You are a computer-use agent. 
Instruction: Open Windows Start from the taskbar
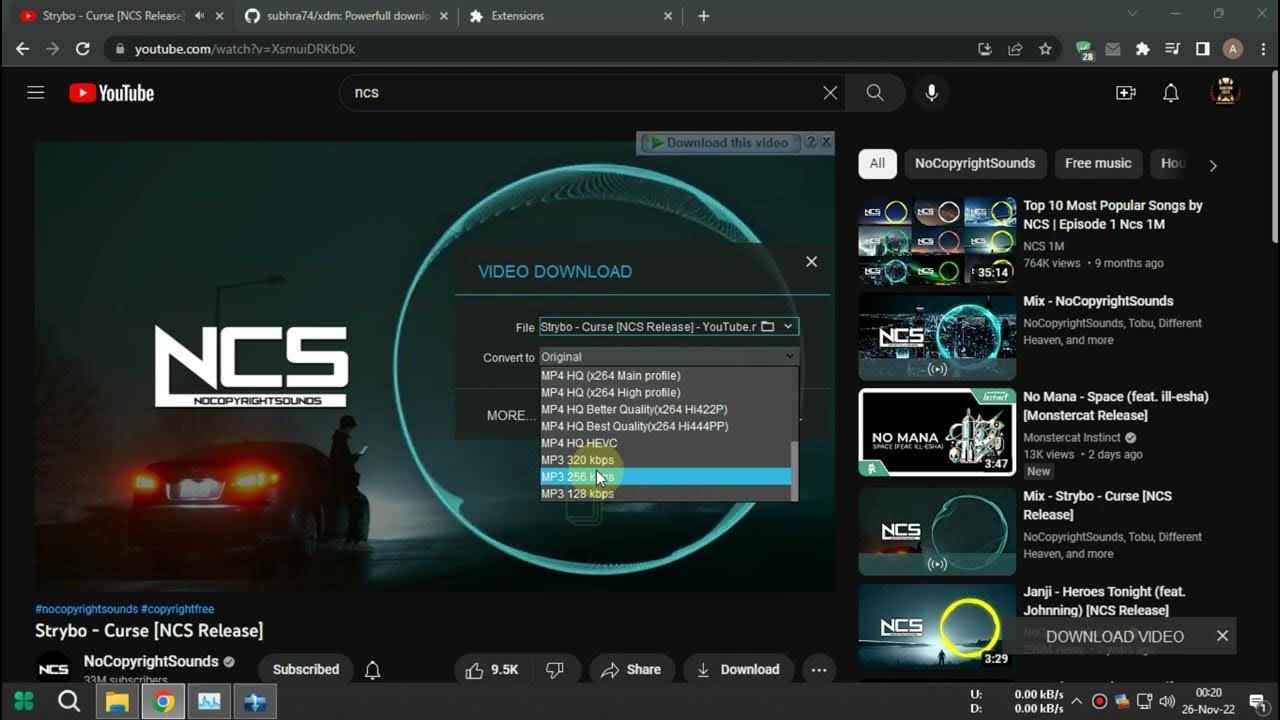(23, 701)
